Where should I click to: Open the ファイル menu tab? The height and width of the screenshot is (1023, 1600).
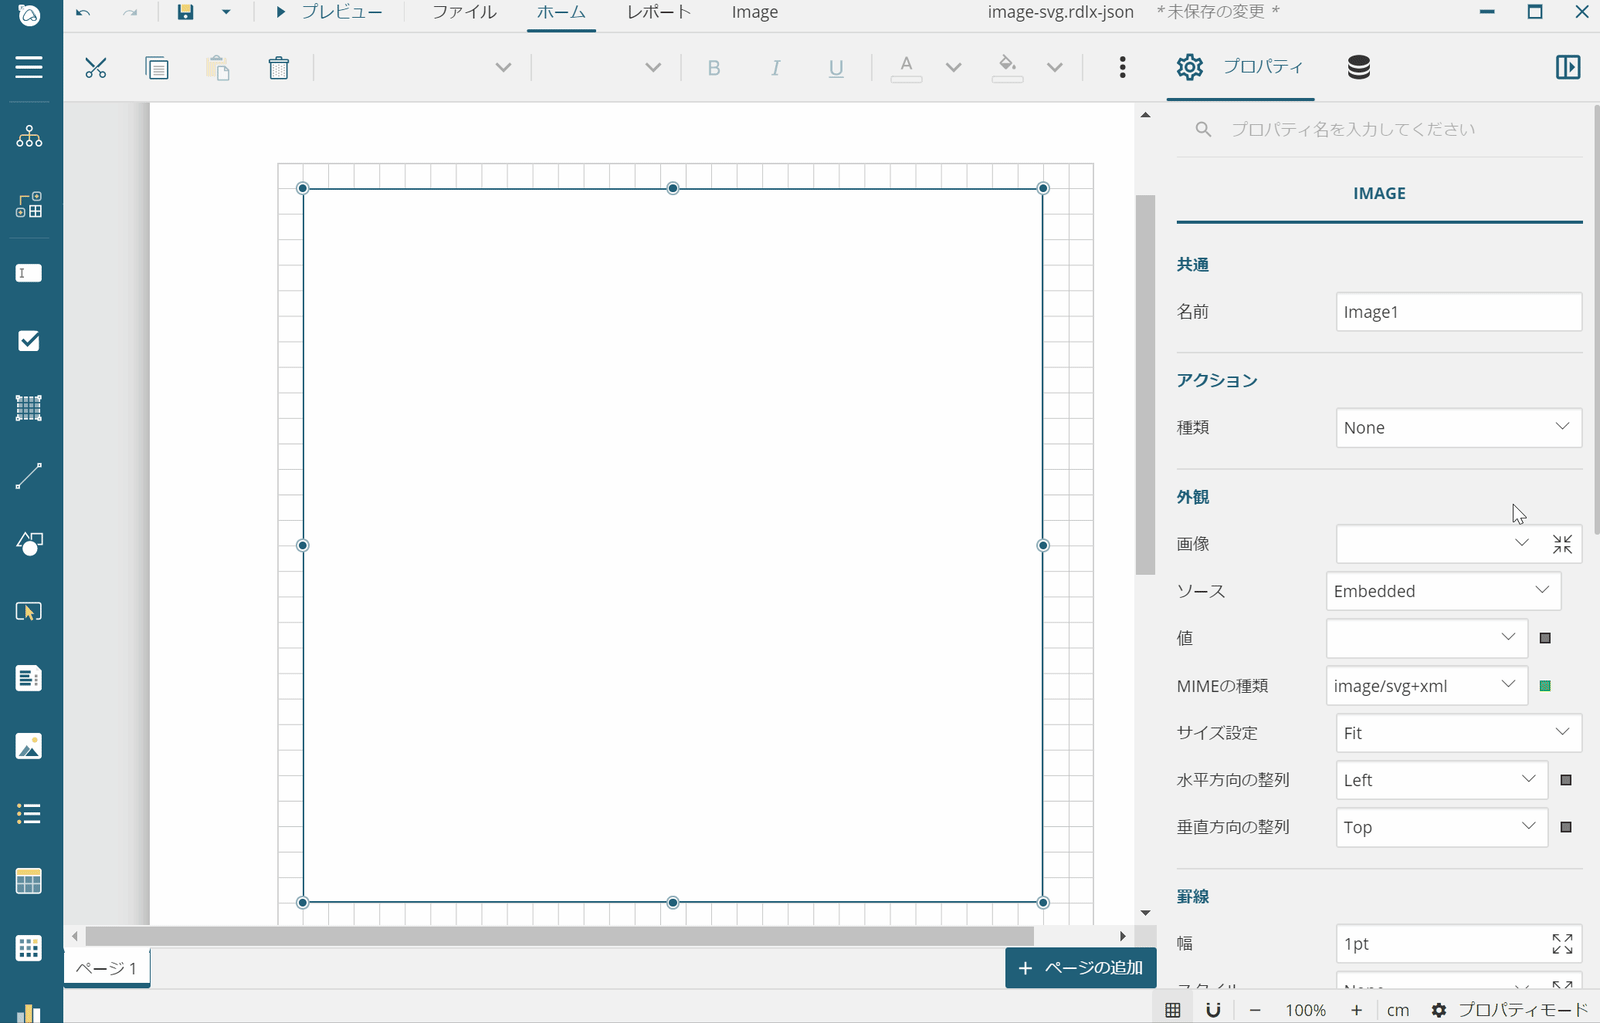click(464, 12)
